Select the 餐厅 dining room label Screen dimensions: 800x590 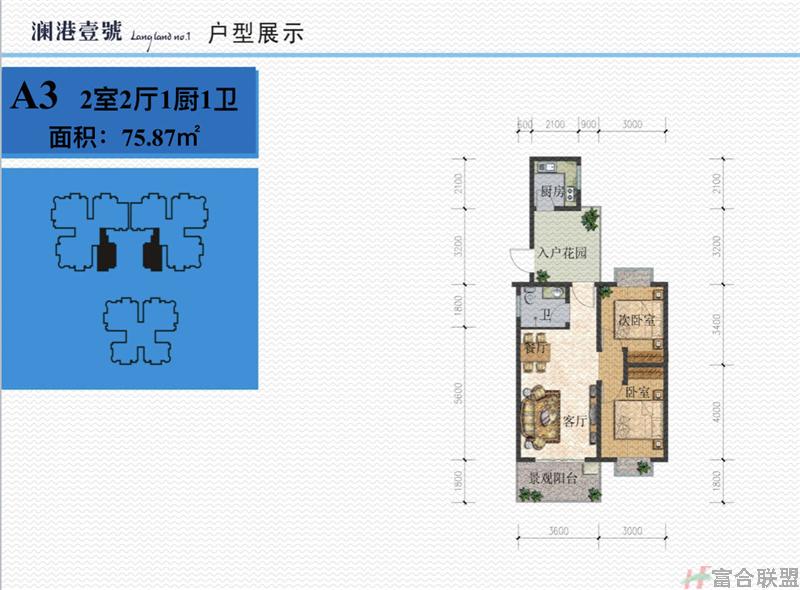pyautogui.click(x=535, y=348)
